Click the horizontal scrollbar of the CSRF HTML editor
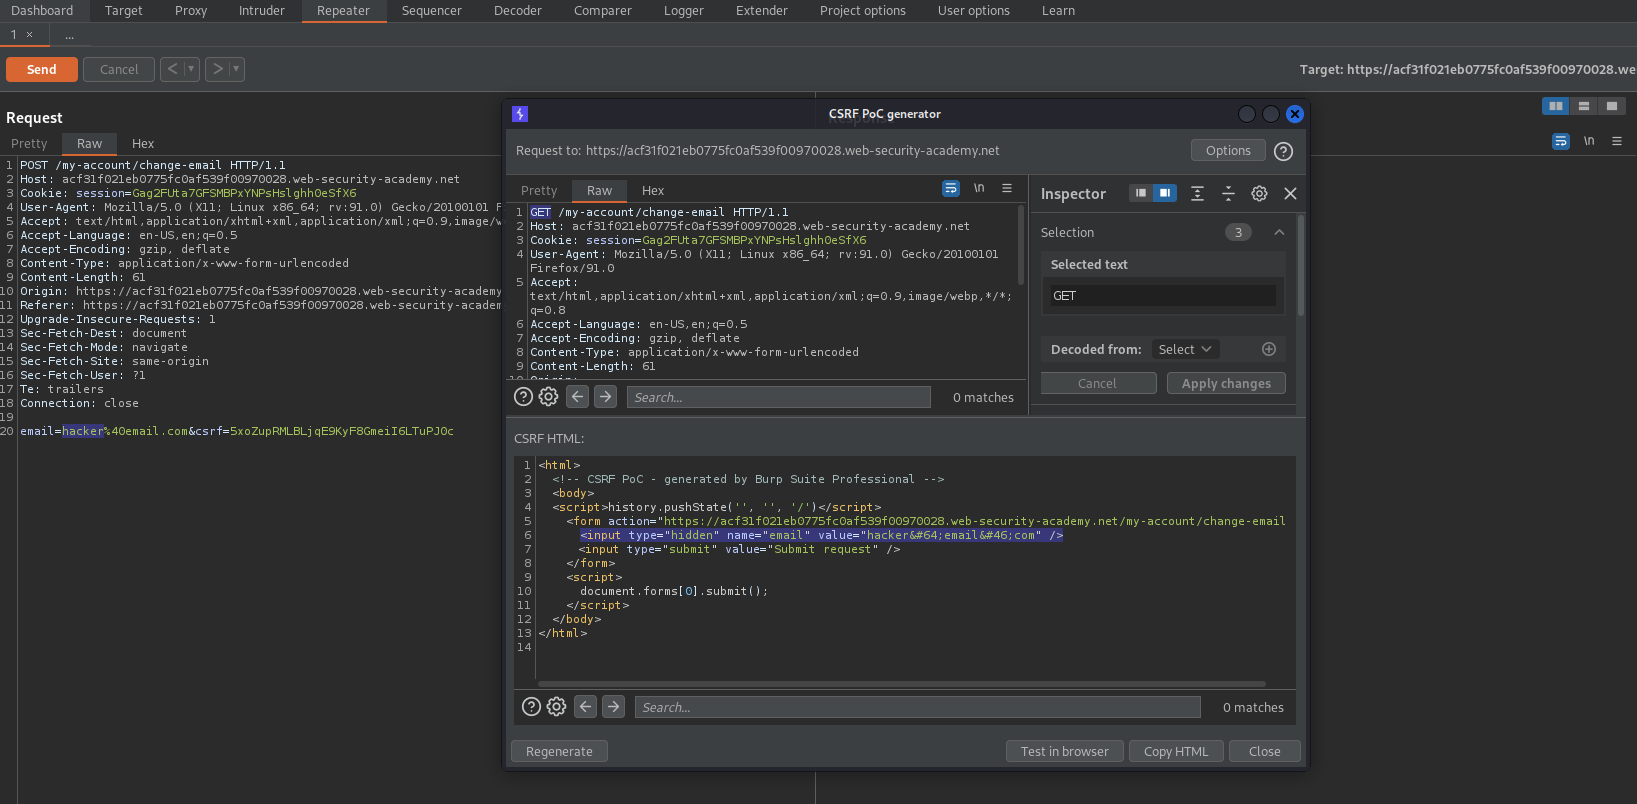The height and width of the screenshot is (804, 1637). (904, 685)
